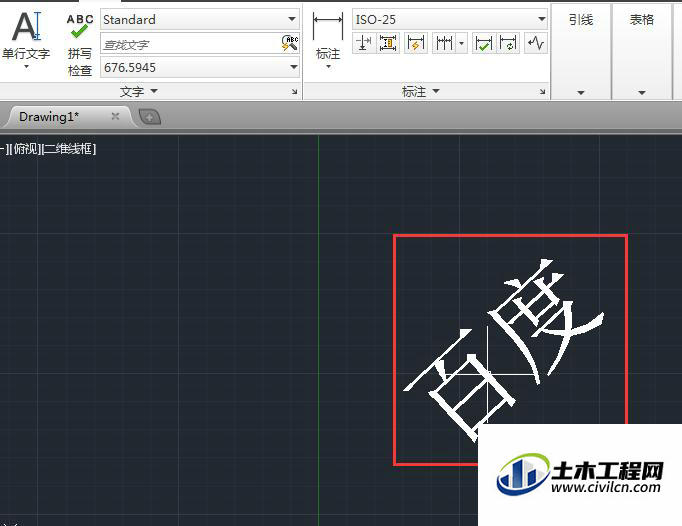The height and width of the screenshot is (526, 682).
Task: Click into the Find Text (查找文字) field
Action: coord(191,44)
